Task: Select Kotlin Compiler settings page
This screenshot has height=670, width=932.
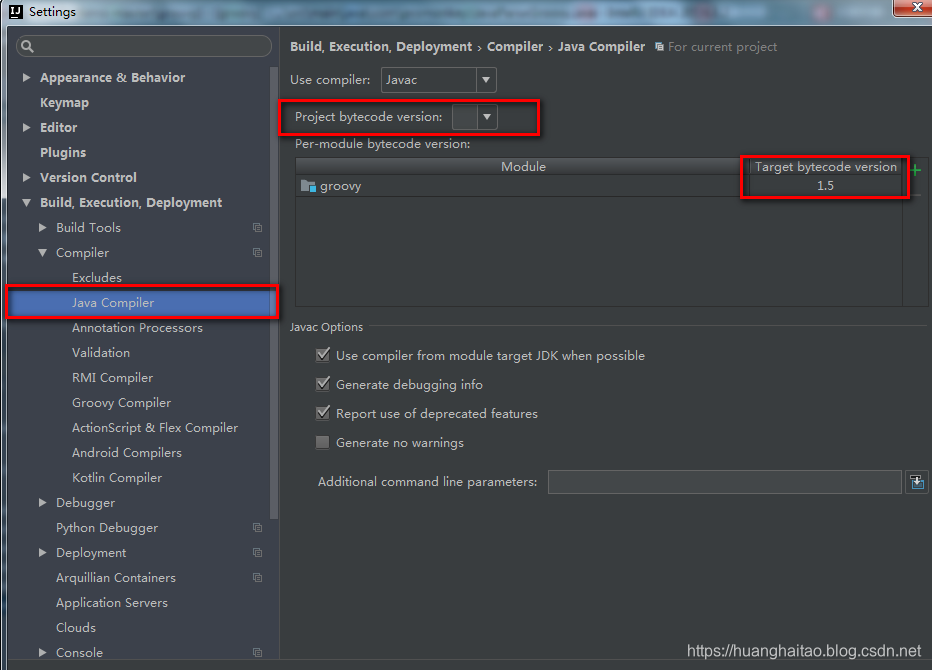Action: tap(116, 477)
